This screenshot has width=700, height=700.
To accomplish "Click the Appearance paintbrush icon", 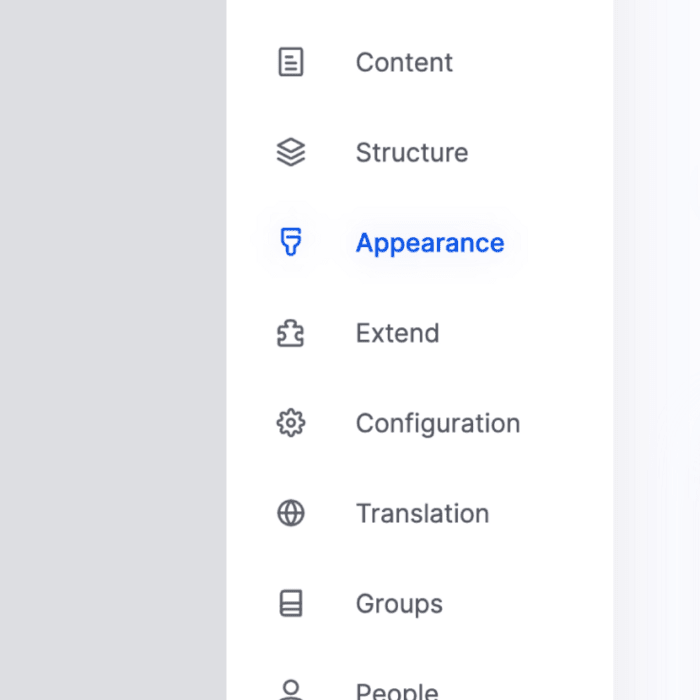I will [290, 242].
